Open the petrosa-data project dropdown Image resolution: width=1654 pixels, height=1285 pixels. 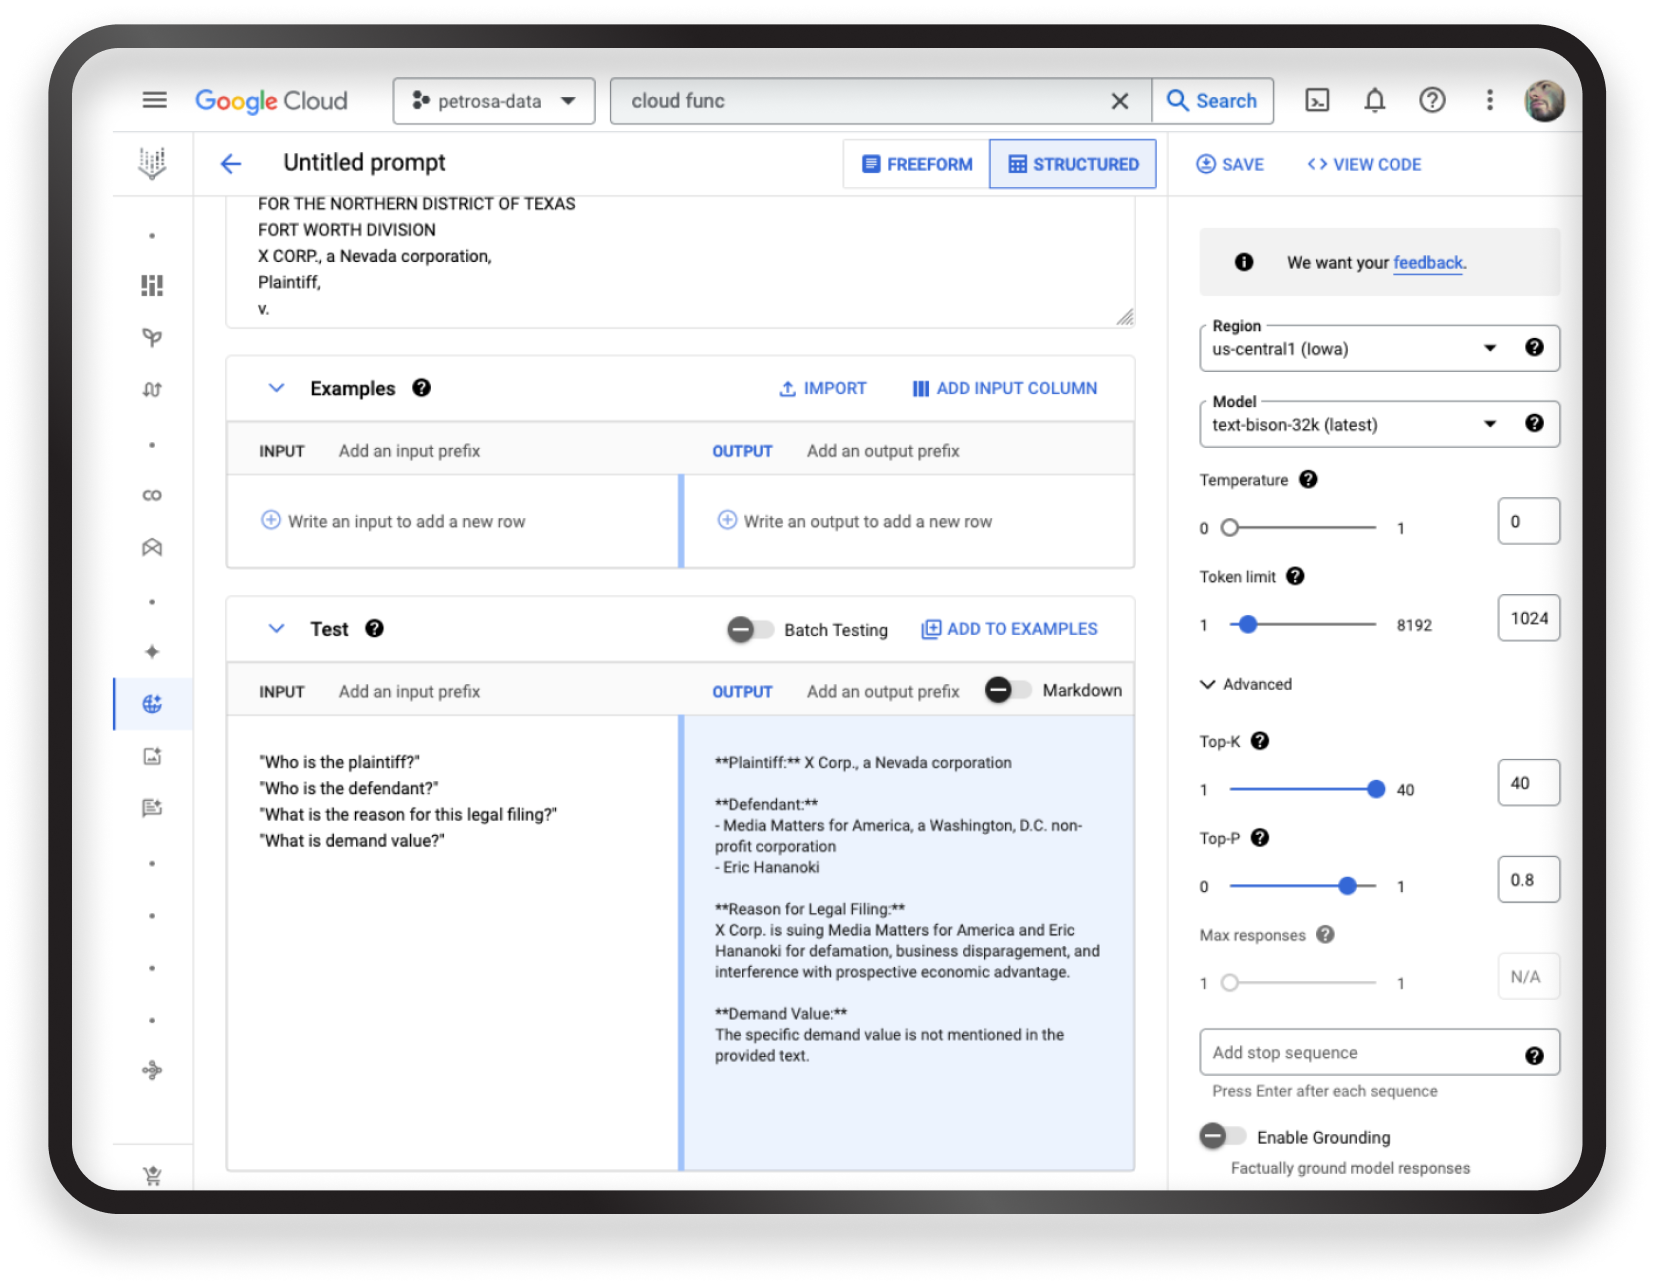click(x=494, y=101)
